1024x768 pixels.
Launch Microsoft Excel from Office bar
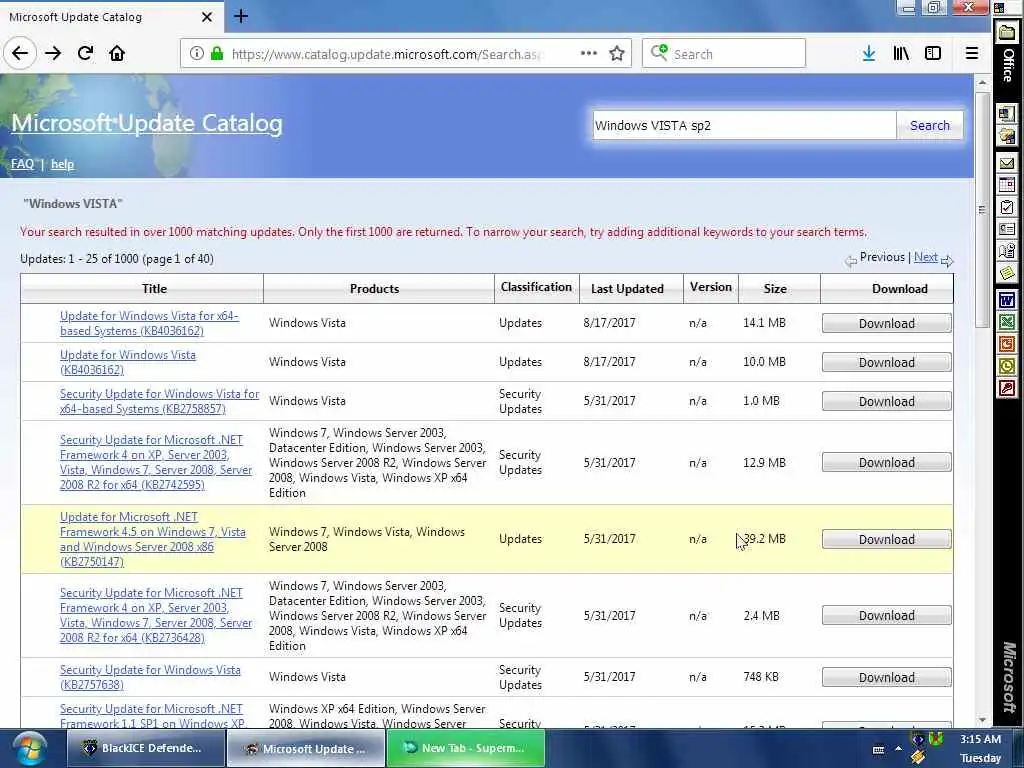click(1007, 322)
